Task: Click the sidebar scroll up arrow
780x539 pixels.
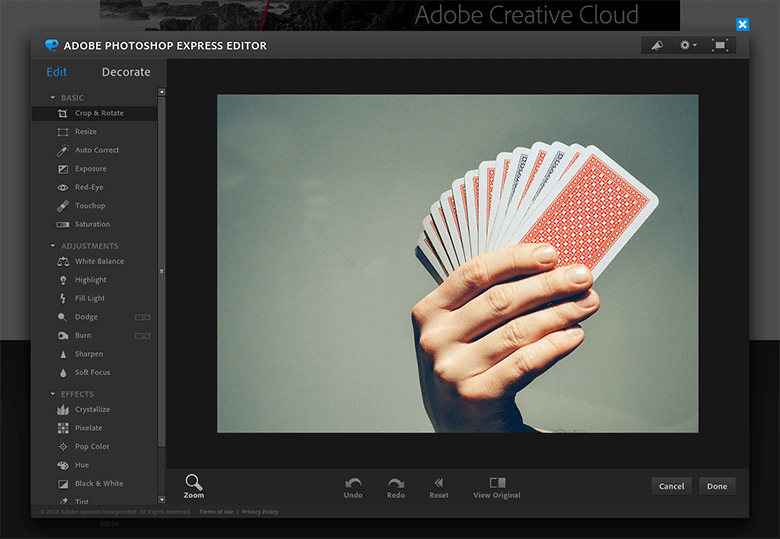Action: point(162,92)
